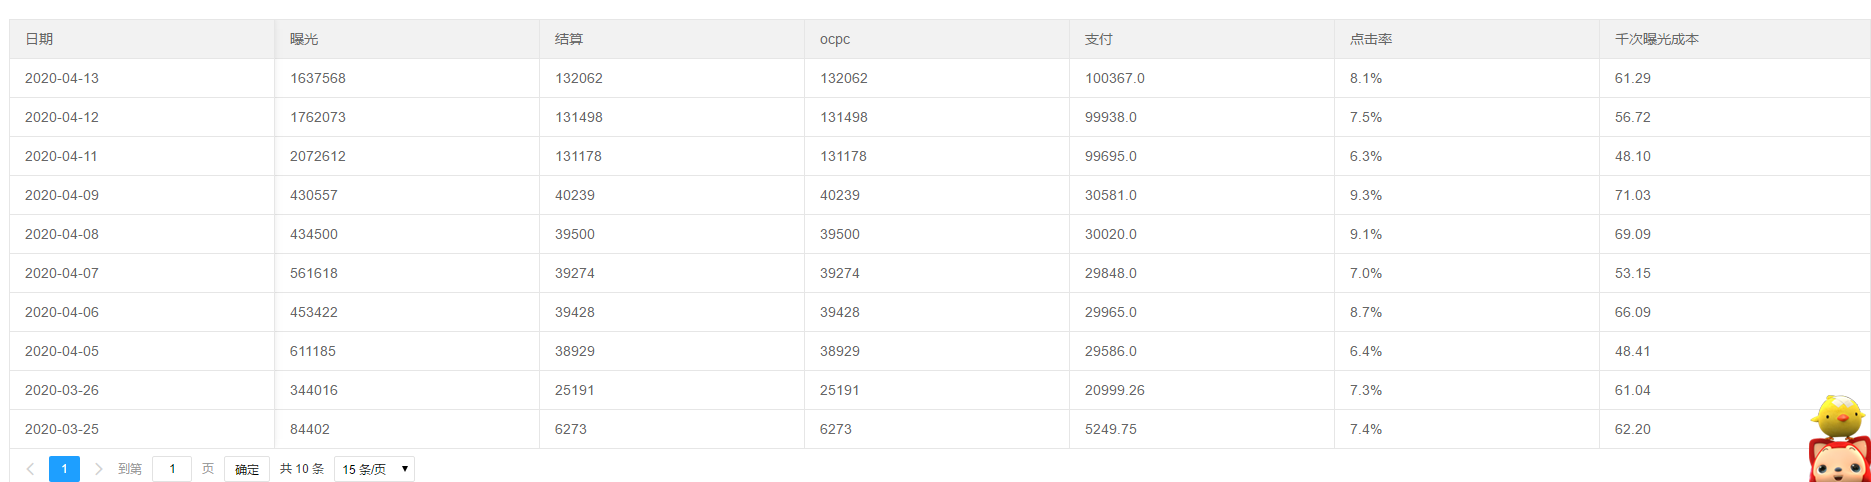Select page 1 in pagination

[x=64, y=469]
